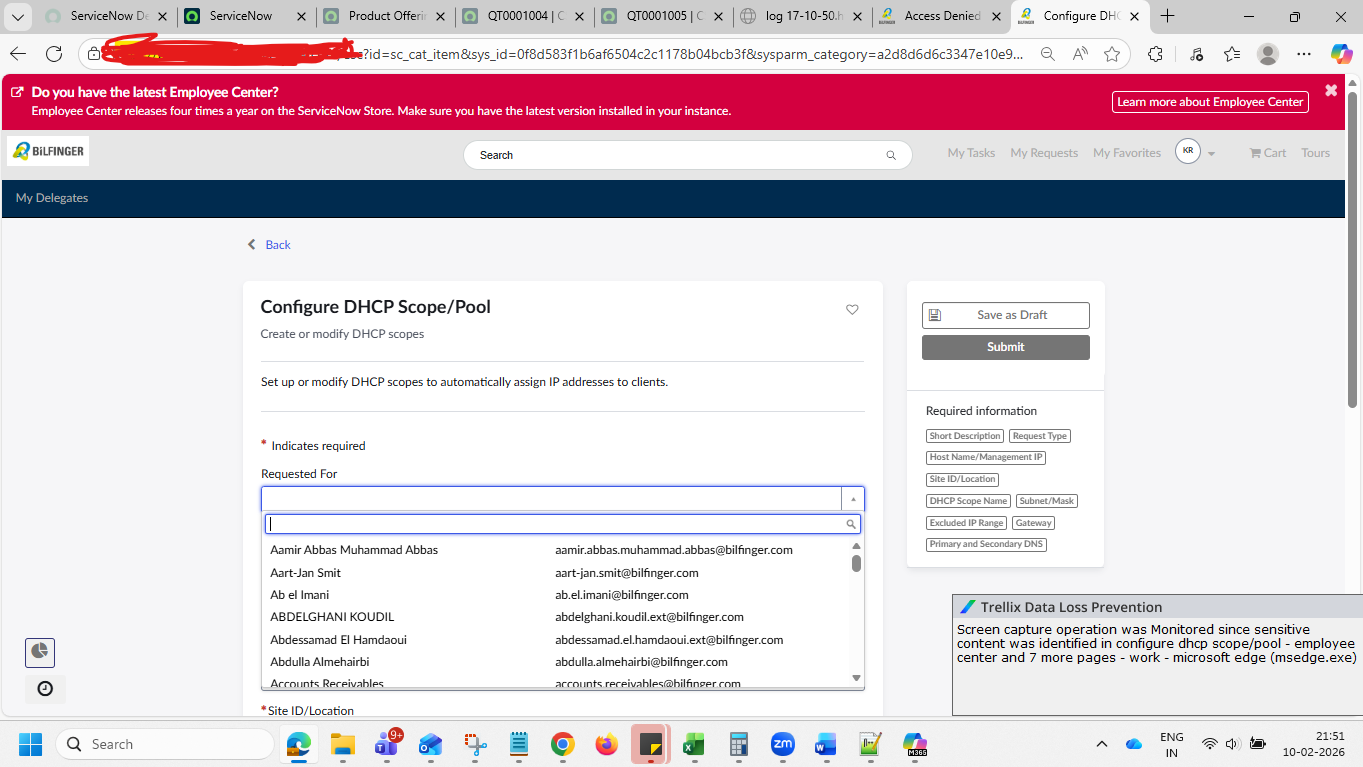Click the KR user avatar
The height and width of the screenshot is (767, 1363).
click(1187, 152)
